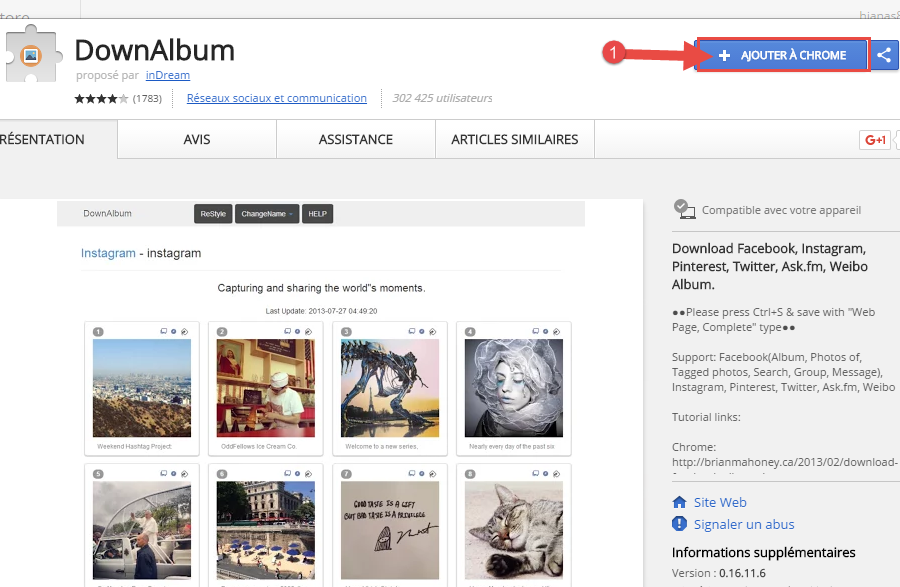
Task: Open thumbnail 4 woman portrait image
Action: [x=514, y=388]
